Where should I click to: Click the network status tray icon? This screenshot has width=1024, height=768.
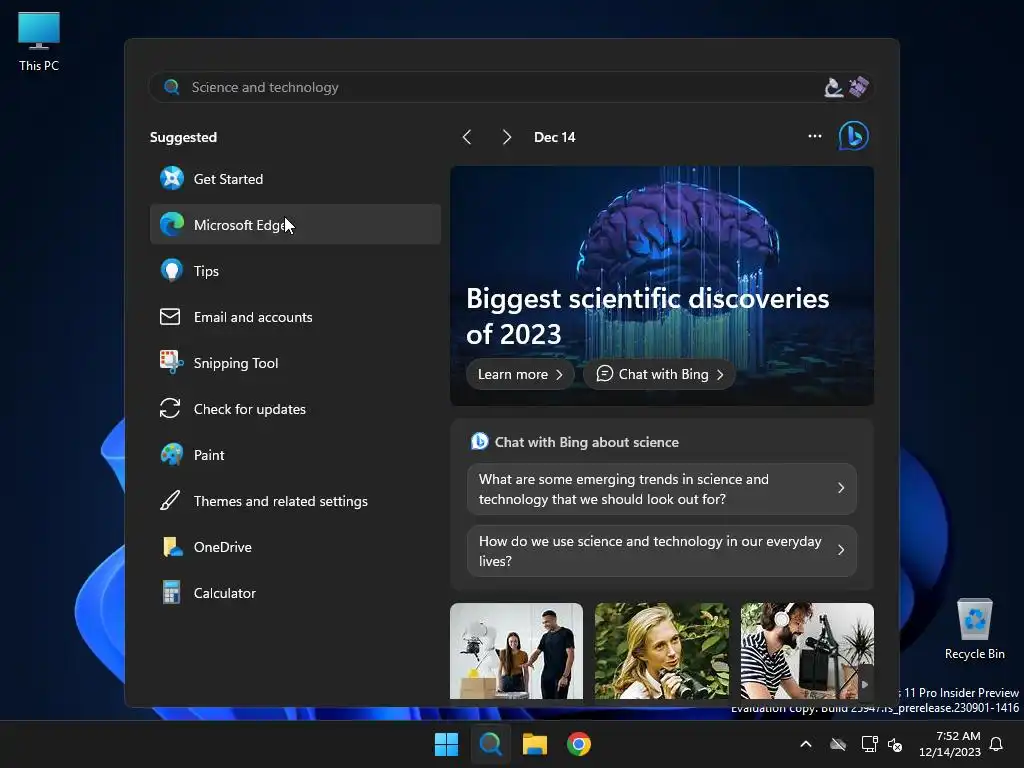[869, 744]
